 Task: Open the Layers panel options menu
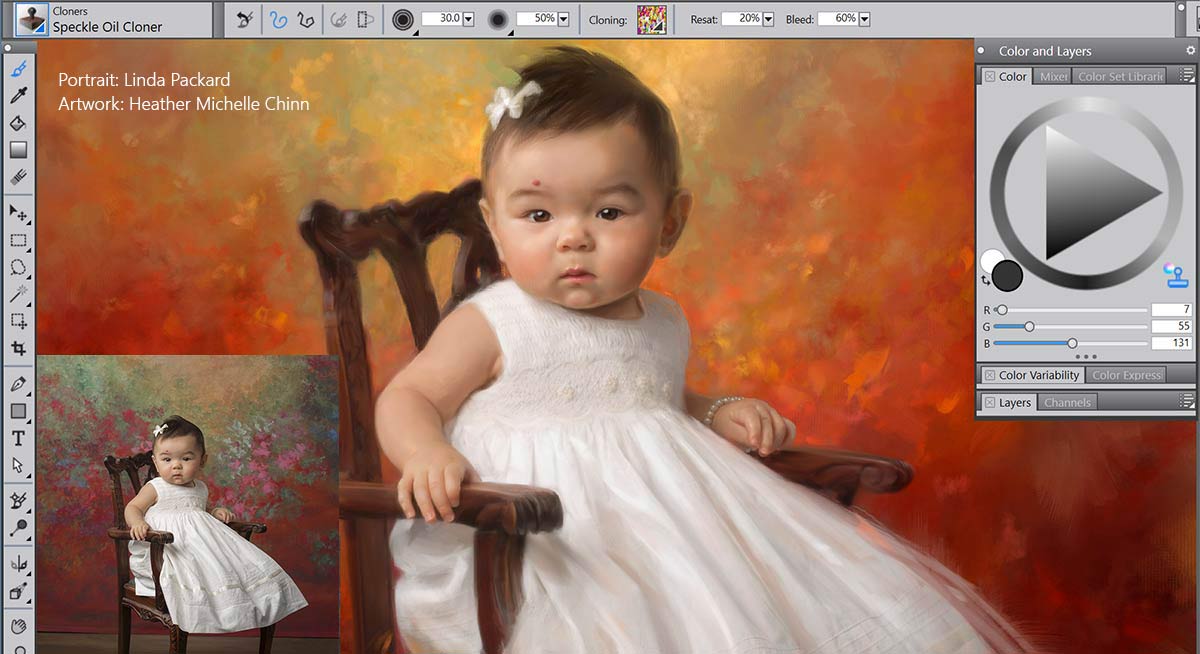click(1186, 401)
